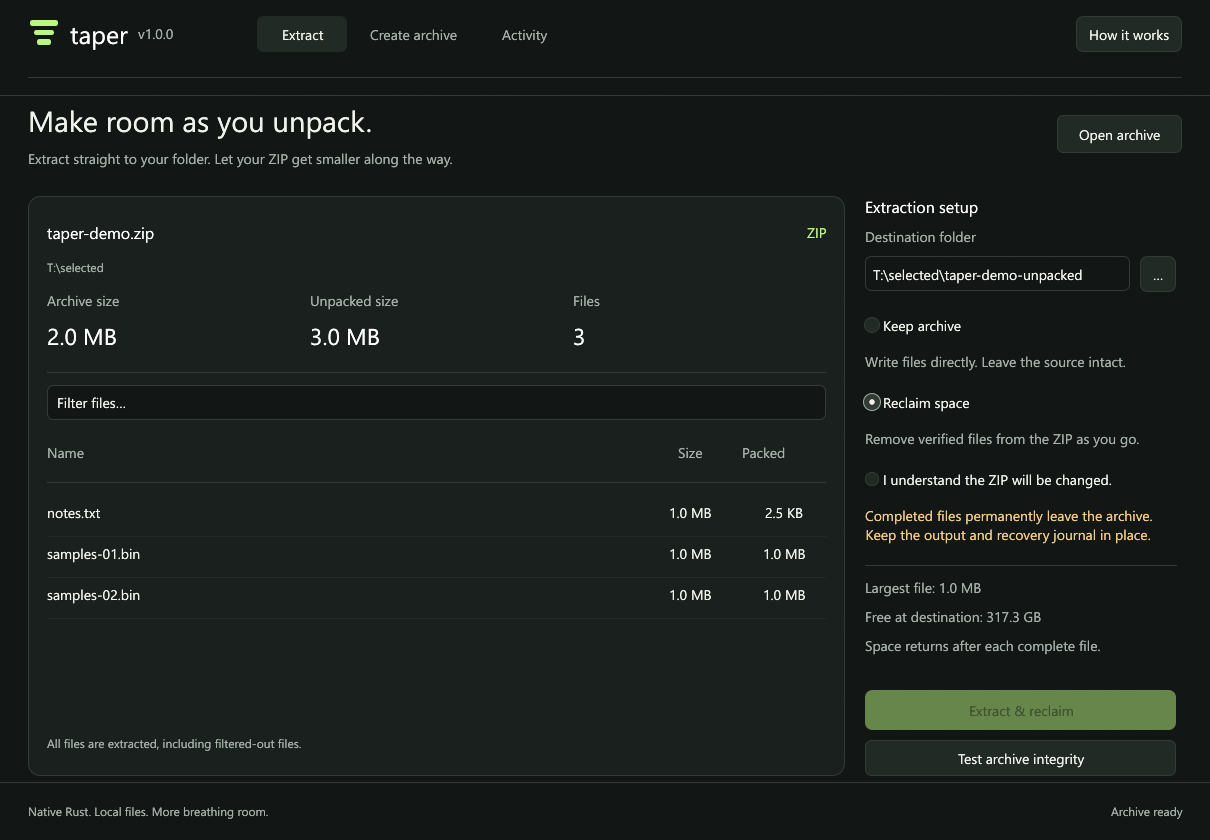This screenshot has width=1210, height=840.
Task: Sort by the Size column header
Action: click(690, 453)
